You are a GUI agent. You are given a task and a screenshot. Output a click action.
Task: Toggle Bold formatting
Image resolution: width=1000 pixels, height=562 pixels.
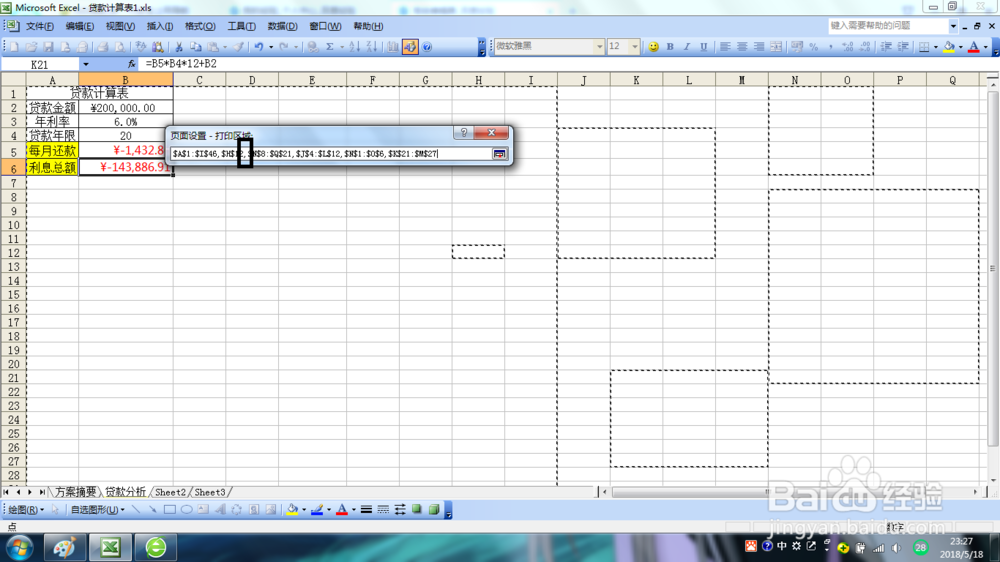[670, 47]
